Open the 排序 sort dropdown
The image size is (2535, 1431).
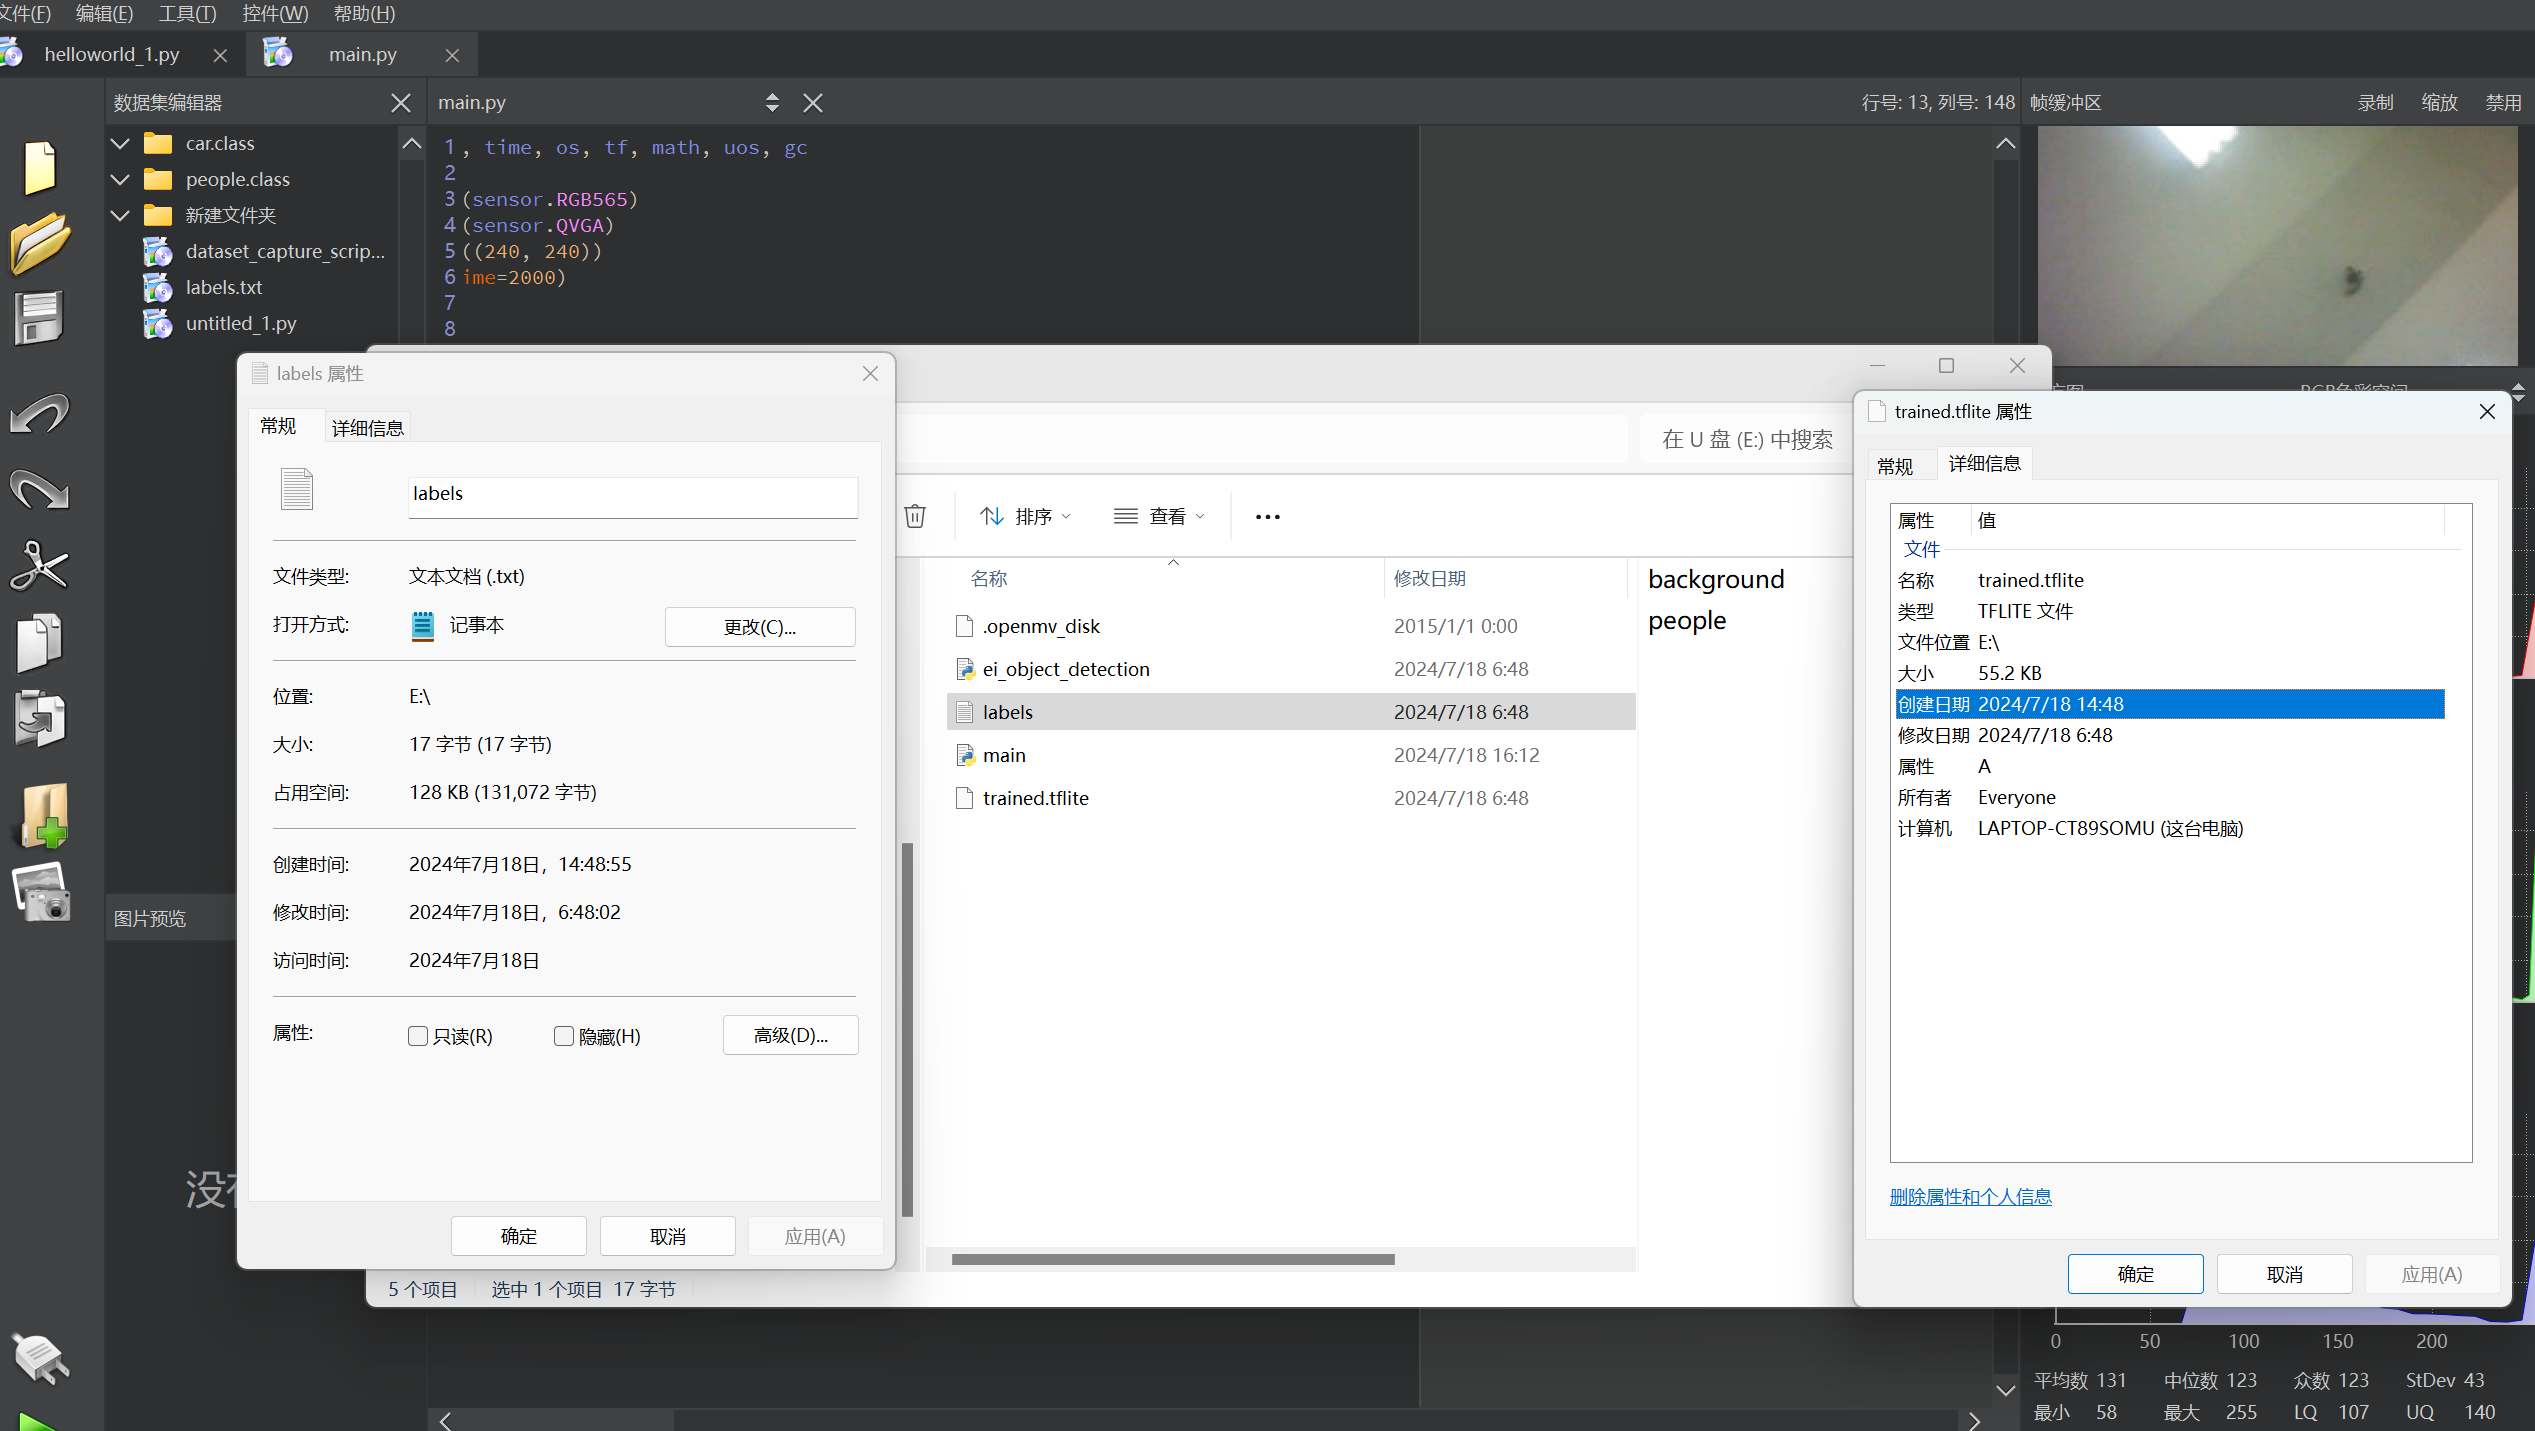(x=1025, y=516)
